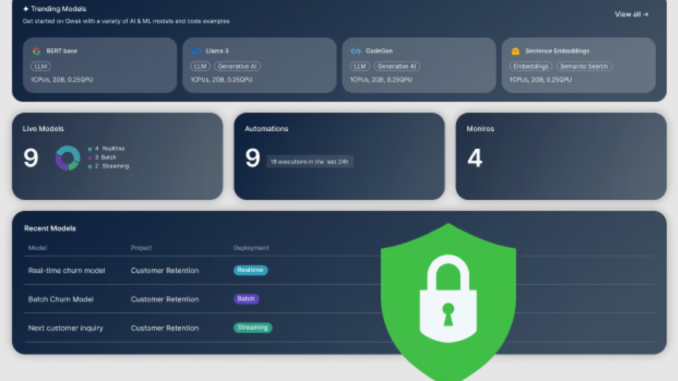
Task: Select the Generative AI tag on Llama 3
Action: tap(237, 66)
